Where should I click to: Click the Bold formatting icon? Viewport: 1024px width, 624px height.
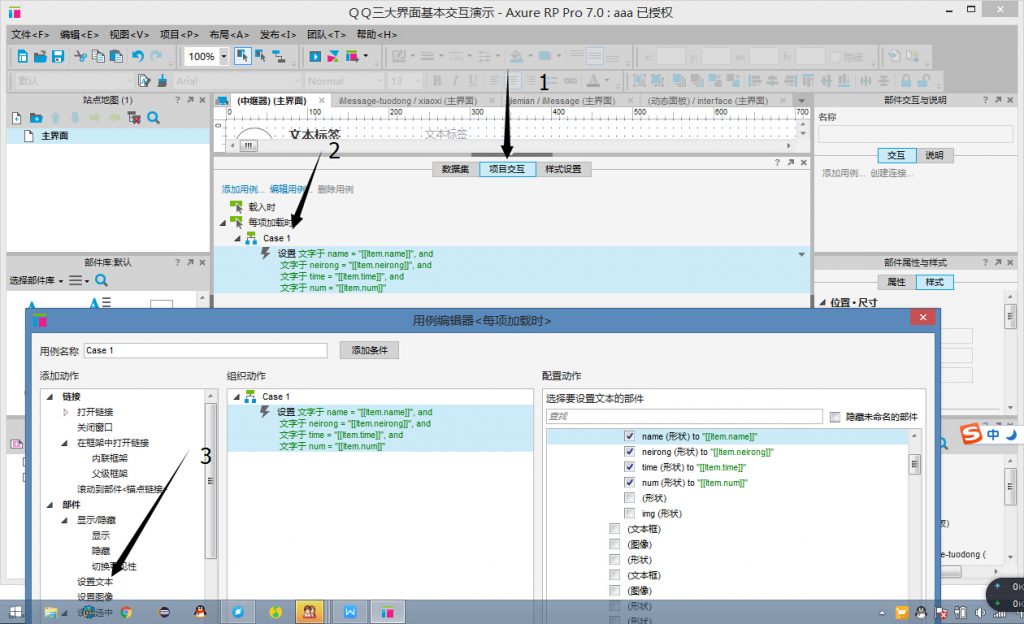click(x=437, y=80)
